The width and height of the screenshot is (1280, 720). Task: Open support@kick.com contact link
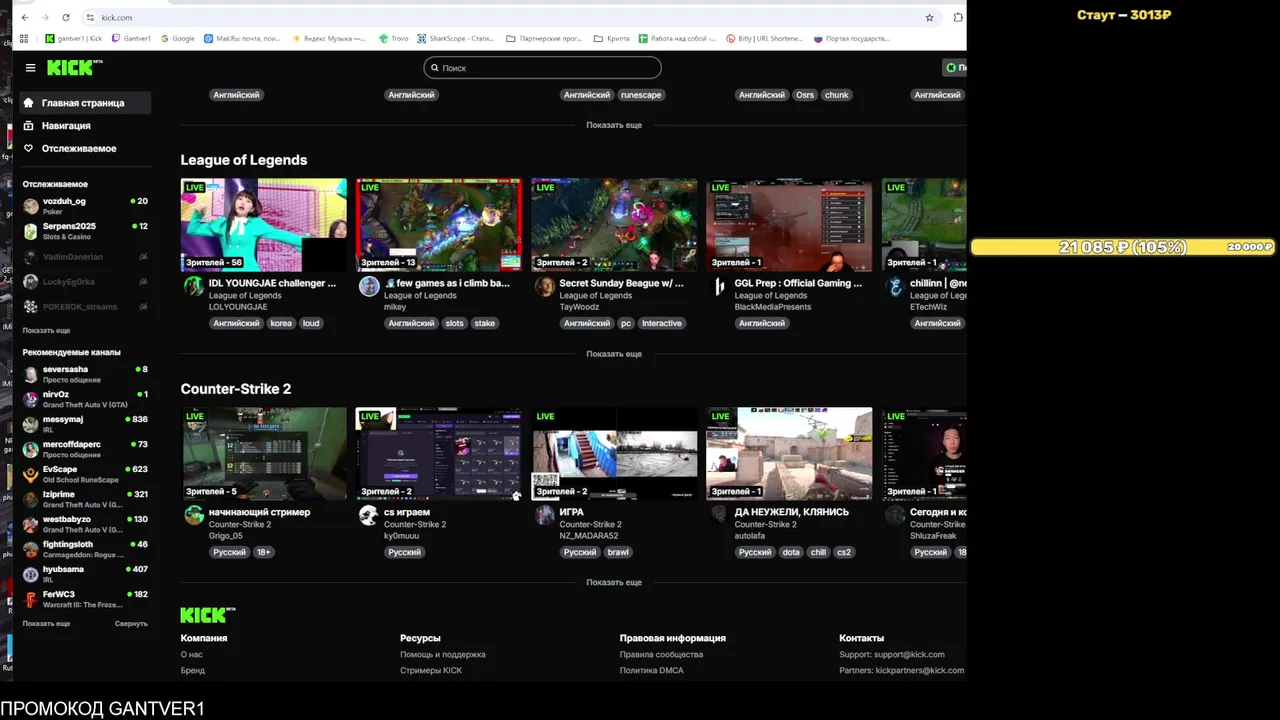[891, 654]
